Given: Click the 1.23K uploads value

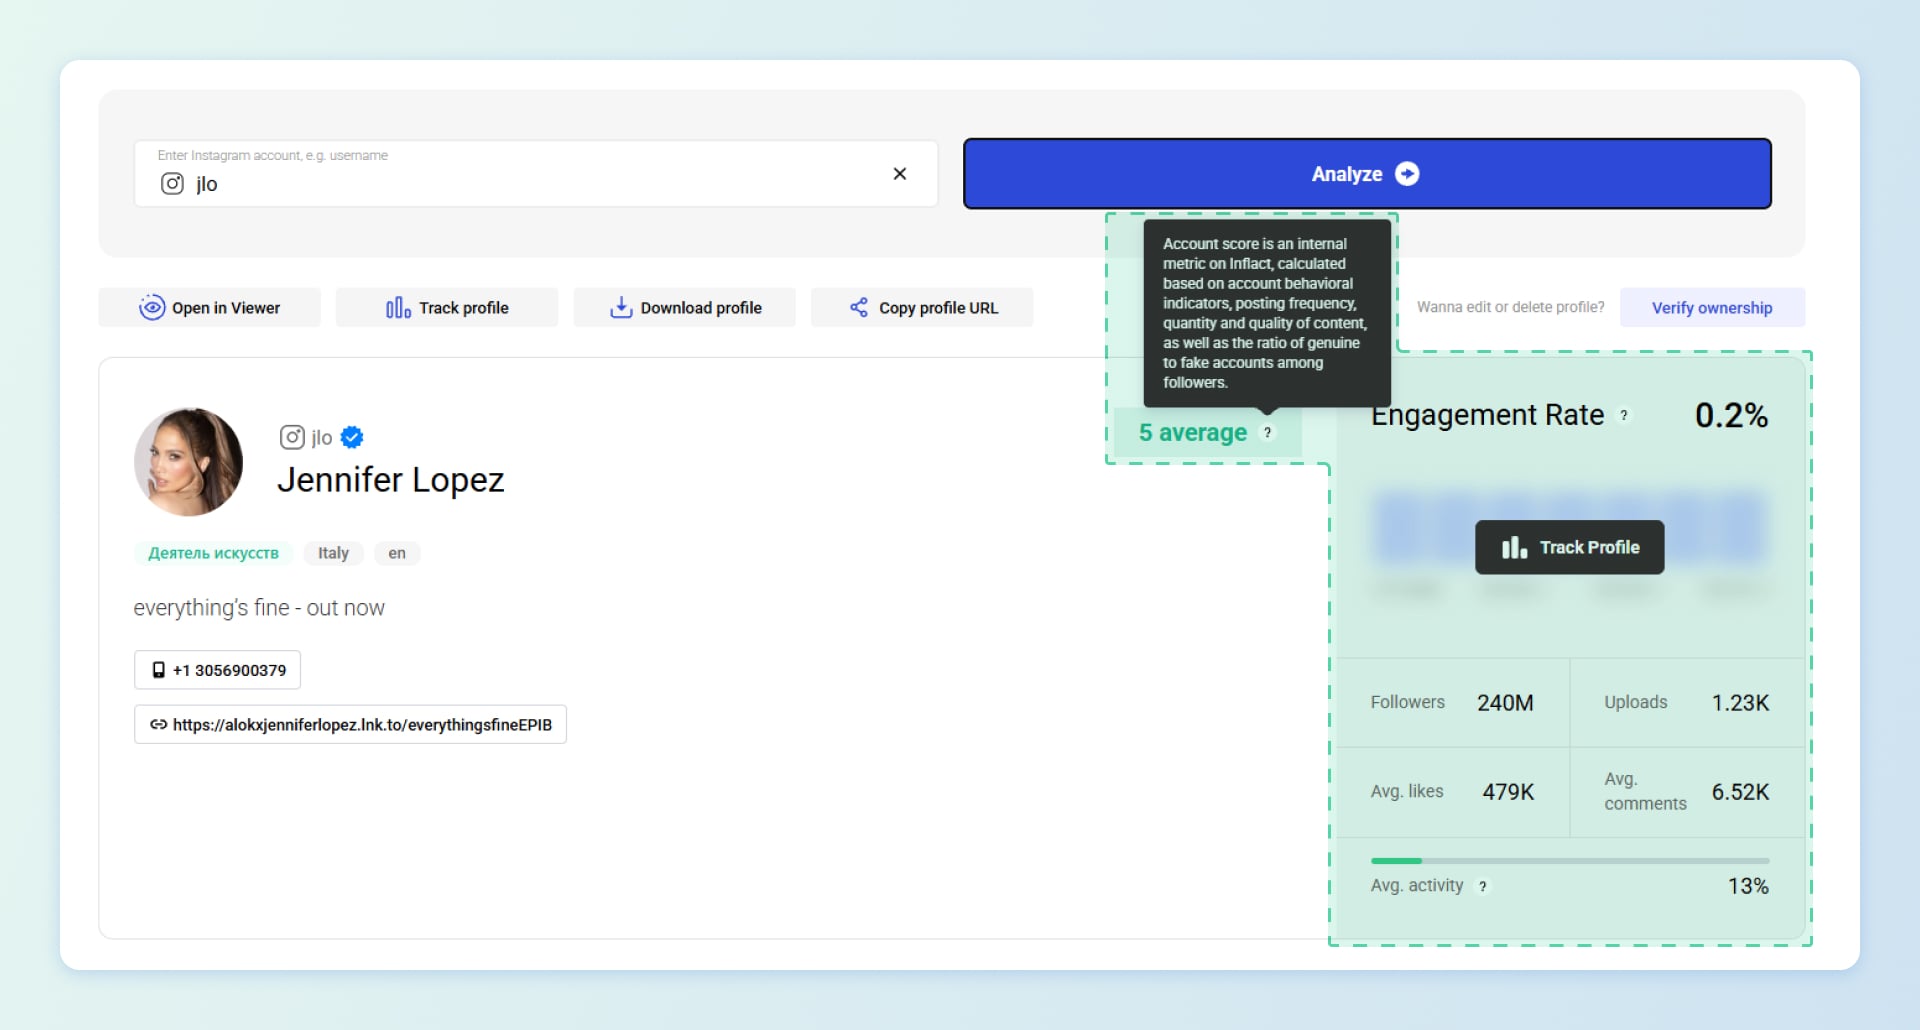Looking at the screenshot, I should [1740, 703].
